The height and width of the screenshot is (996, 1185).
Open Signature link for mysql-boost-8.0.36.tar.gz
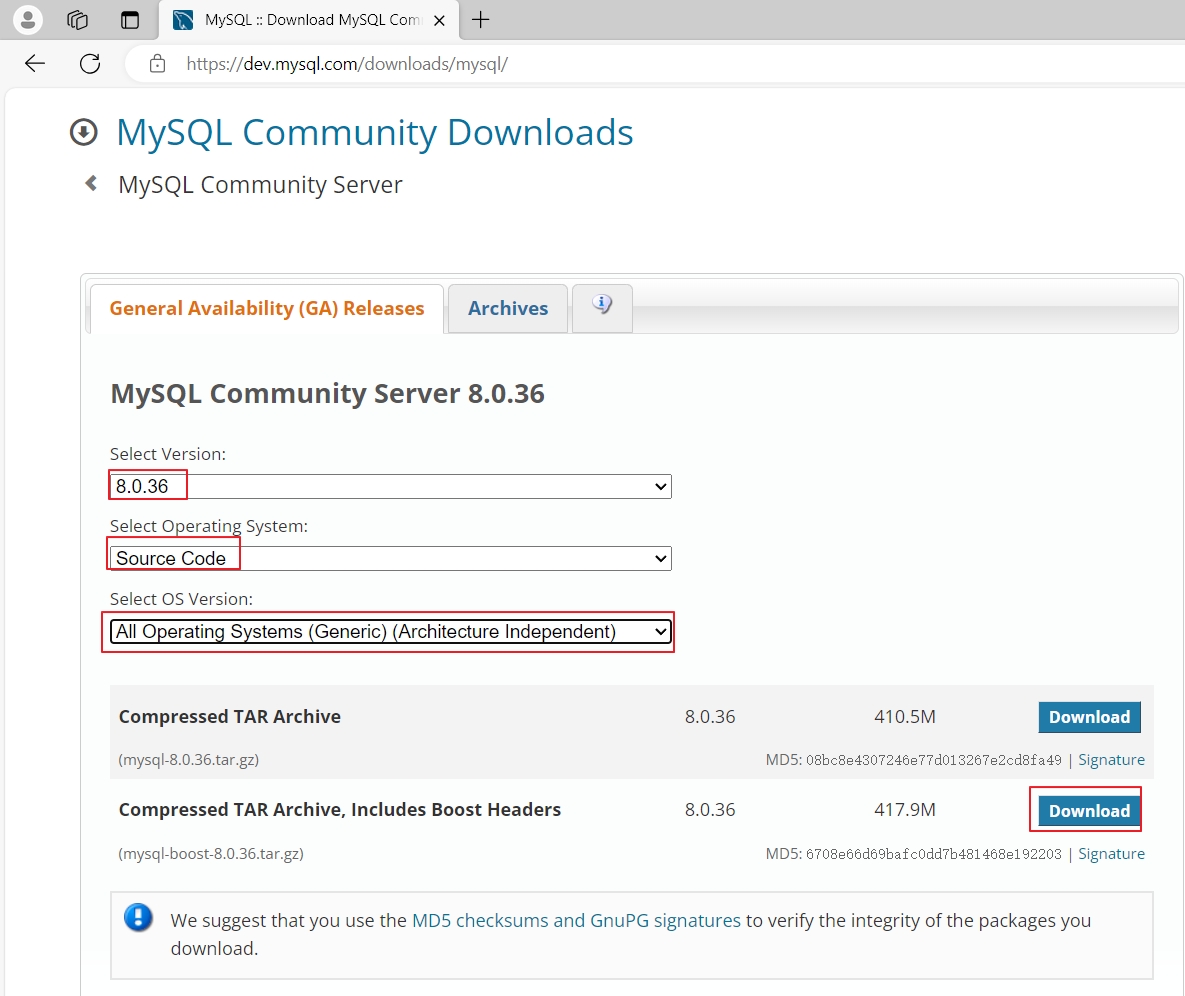(x=1111, y=853)
